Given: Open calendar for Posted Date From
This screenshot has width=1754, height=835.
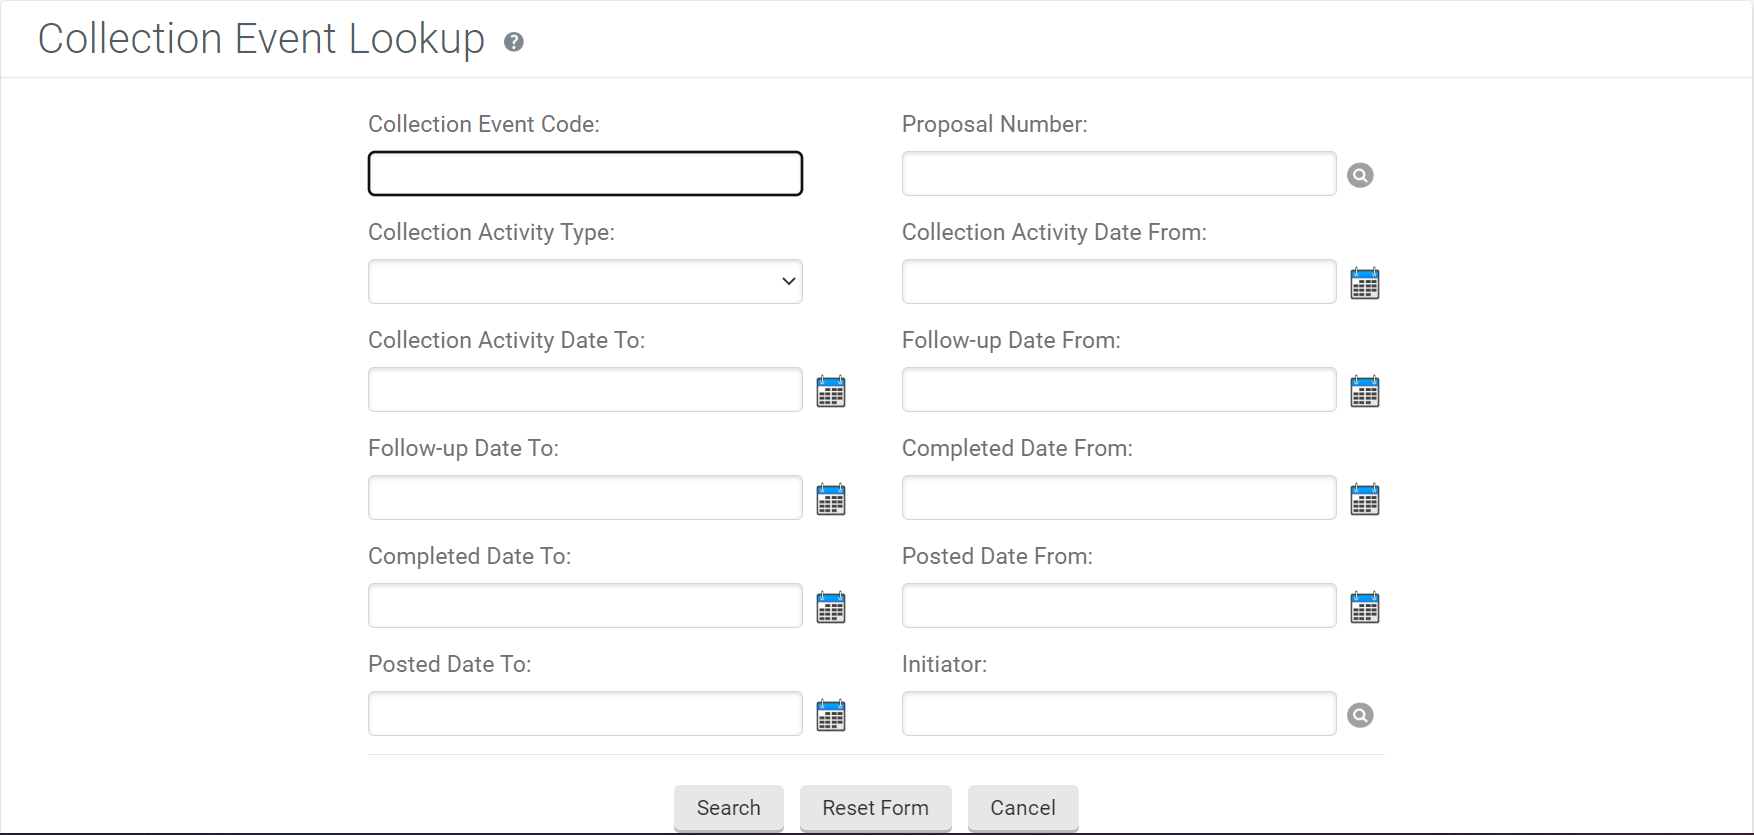Looking at the screenshot, I should (1364, 608).
